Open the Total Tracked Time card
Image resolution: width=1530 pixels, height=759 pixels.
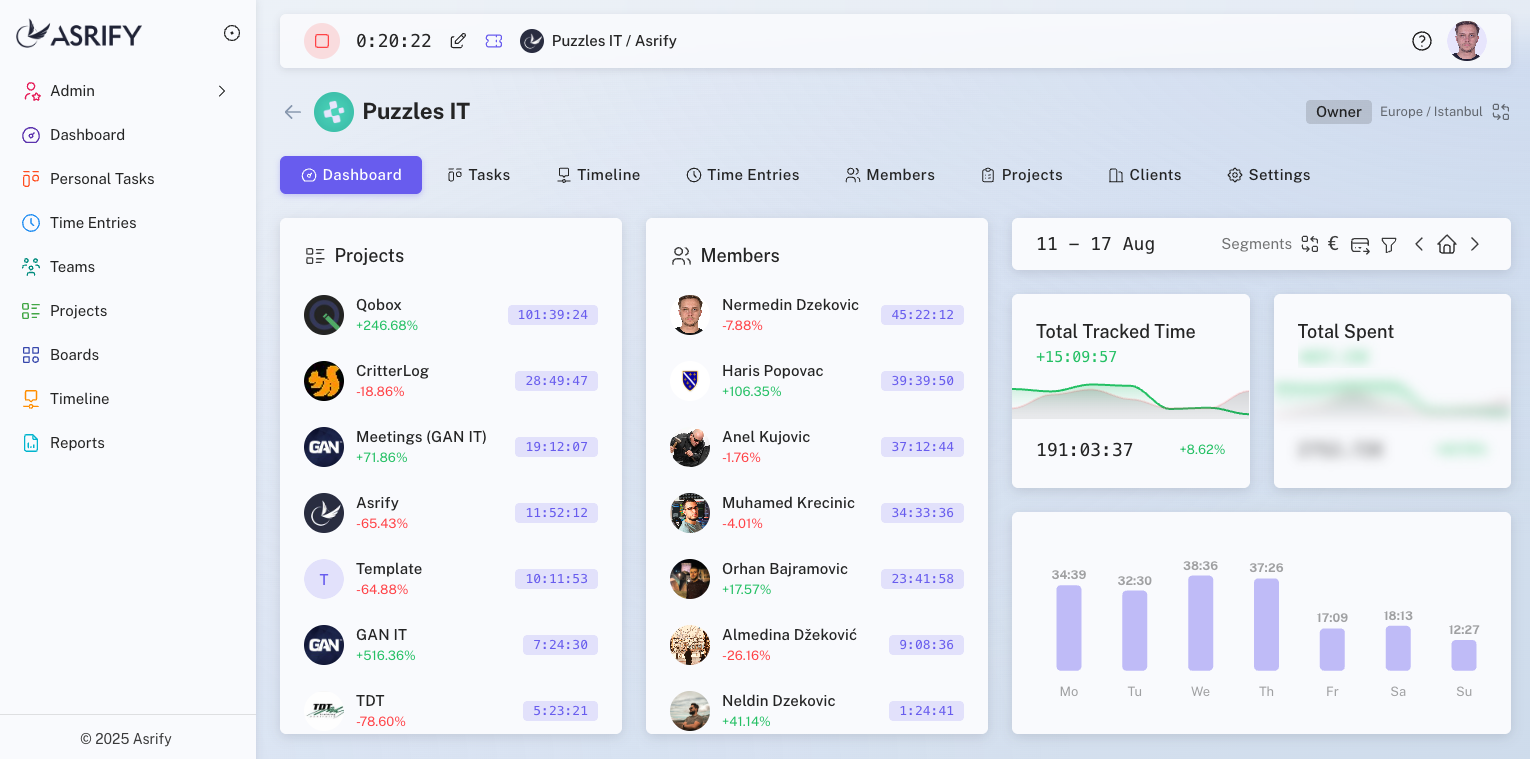tap(1131, 391)
